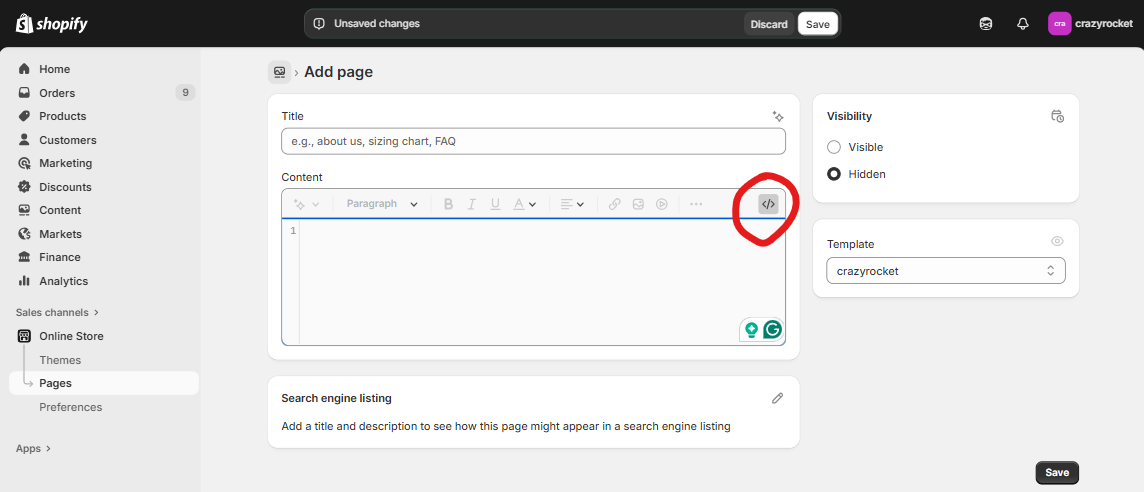Select the Visible radio button

click(834, 147)
